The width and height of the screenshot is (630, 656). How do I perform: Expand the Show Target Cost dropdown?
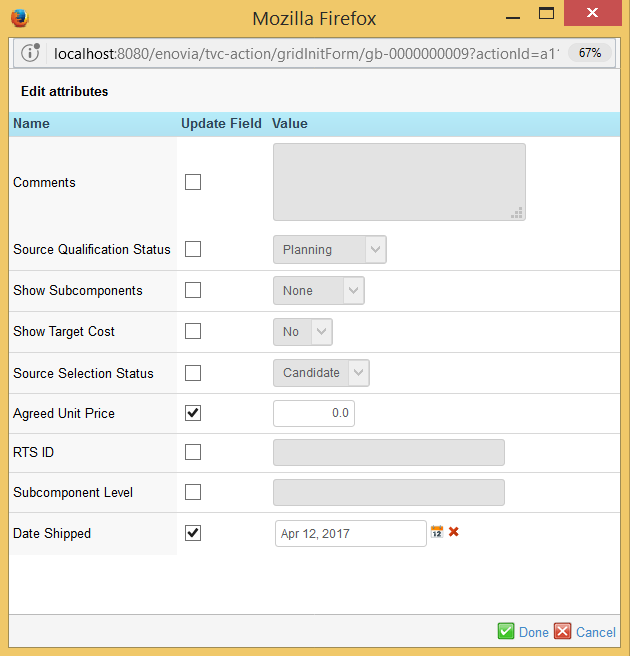point(302,332)
